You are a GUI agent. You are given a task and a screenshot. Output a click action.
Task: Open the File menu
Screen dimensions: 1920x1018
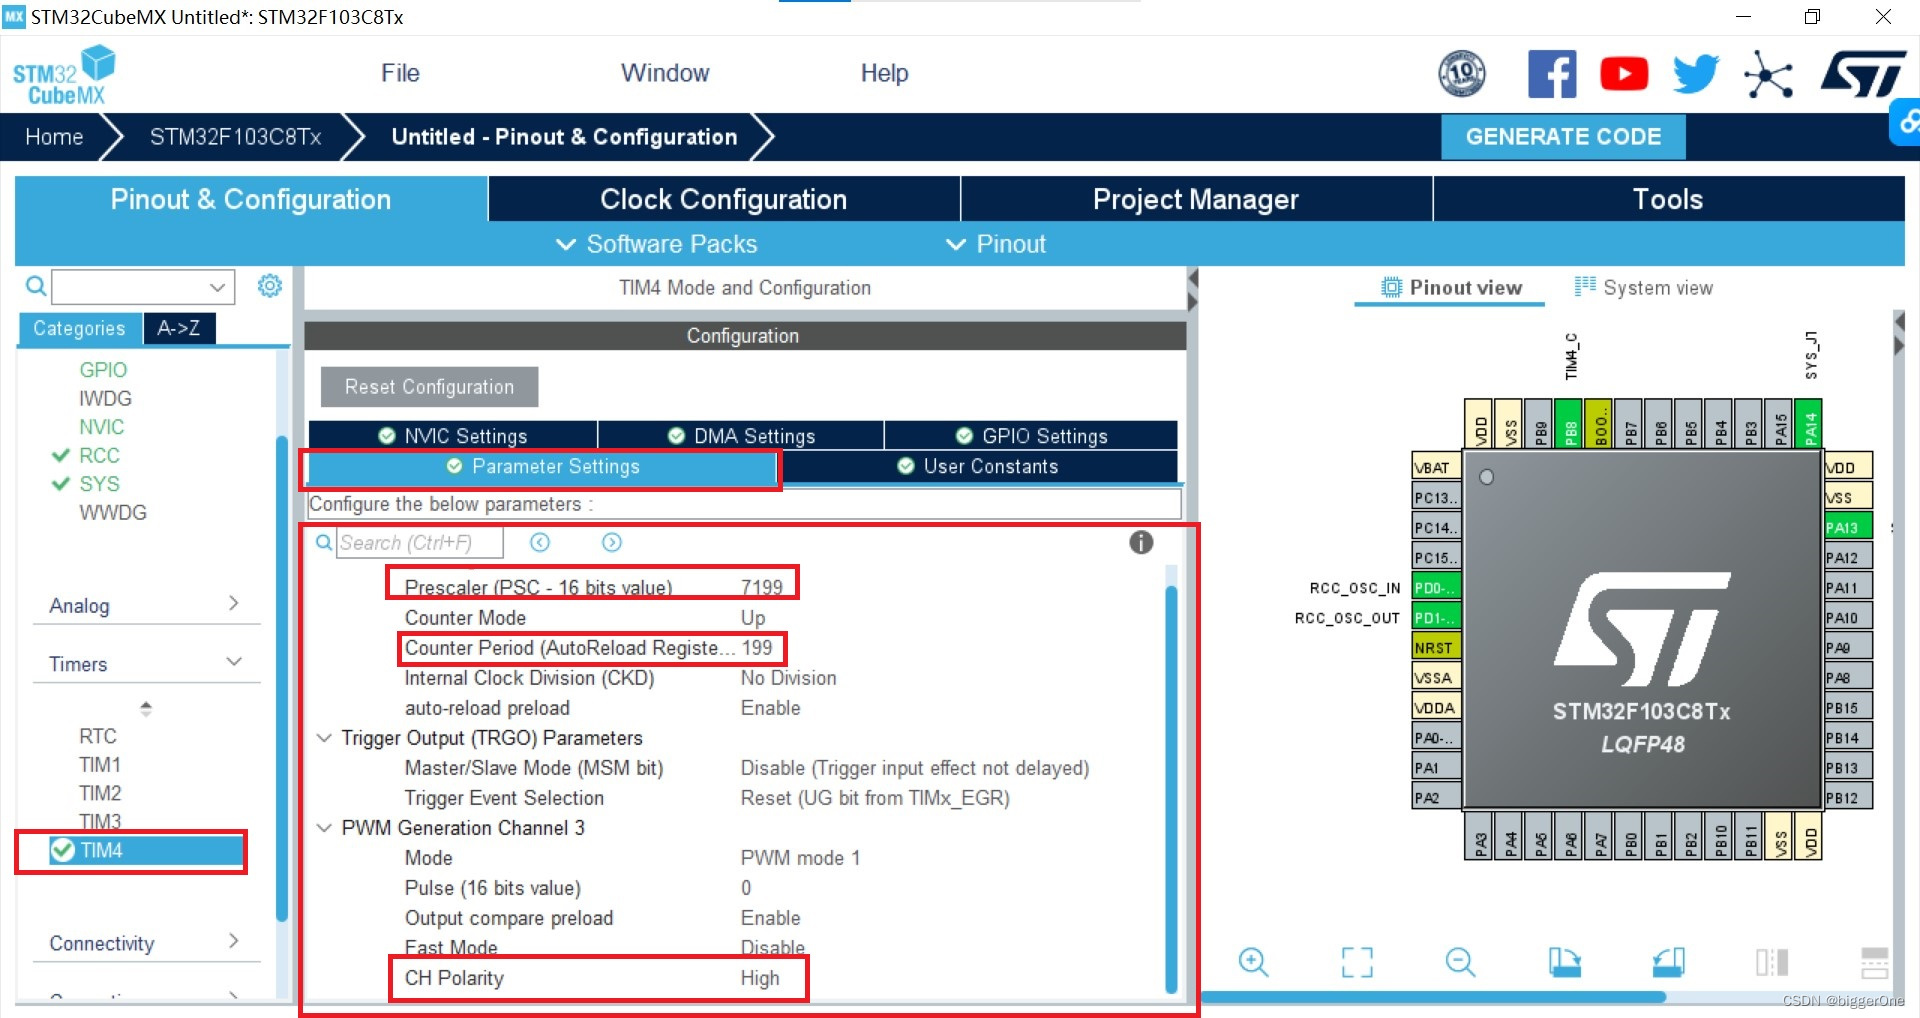pyautogui.click(x=400, y=73)
